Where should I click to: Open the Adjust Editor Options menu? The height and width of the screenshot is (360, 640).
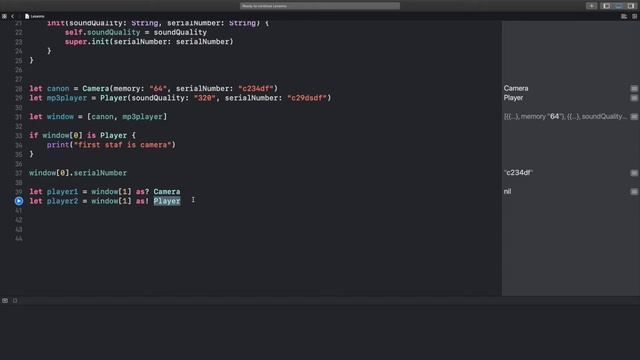[624, 16]
